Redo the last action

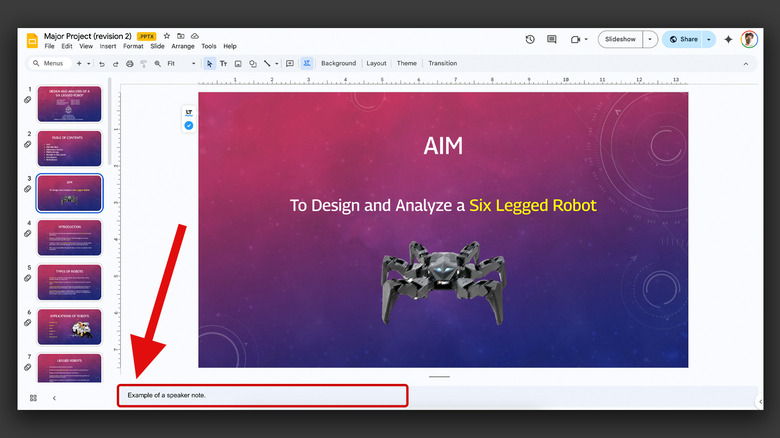tap(115, 64)
